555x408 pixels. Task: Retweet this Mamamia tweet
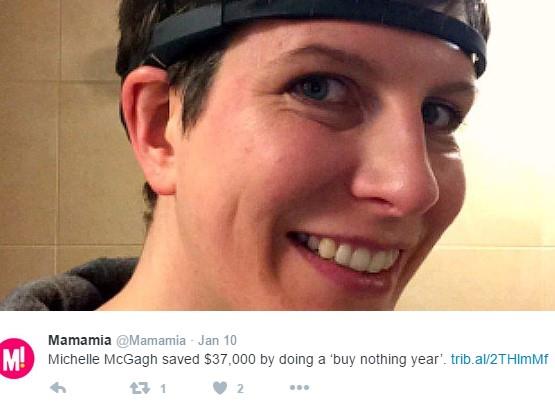(x=139, y=389)
